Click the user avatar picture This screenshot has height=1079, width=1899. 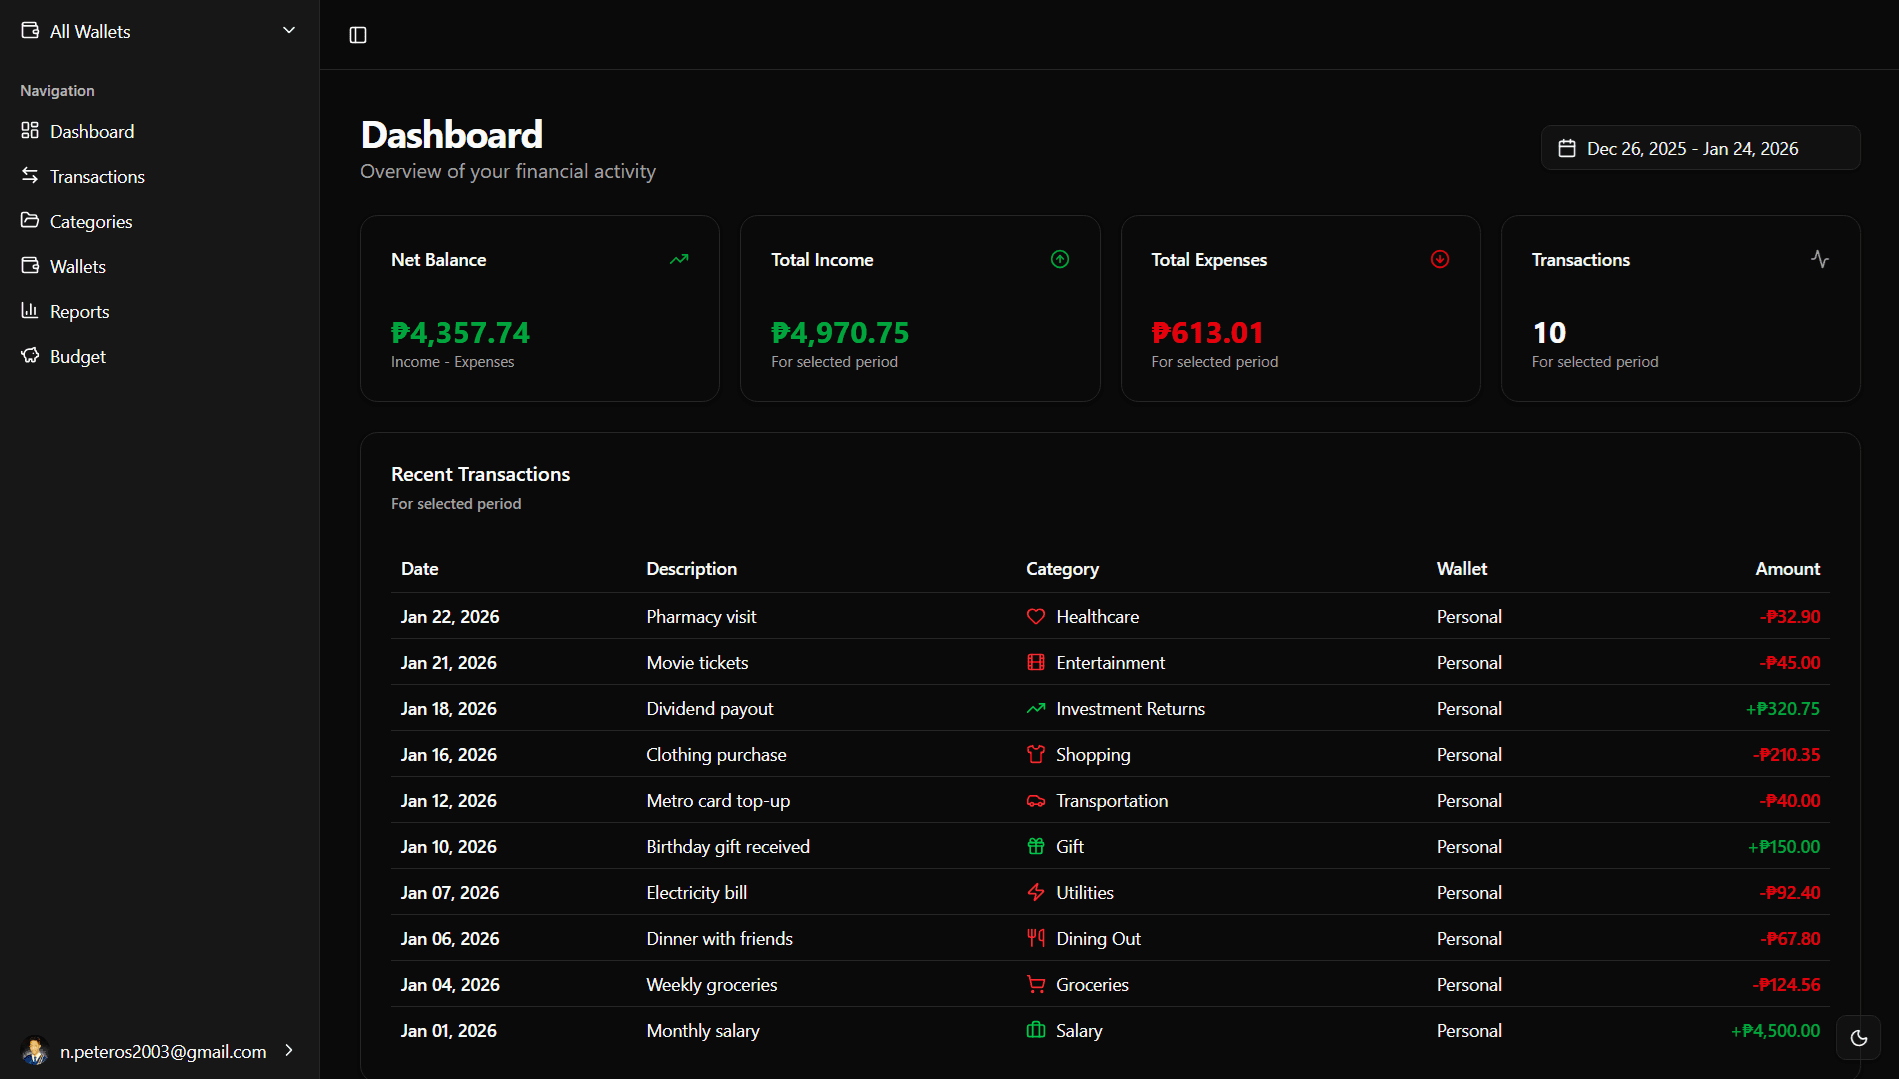click(x=35, y=1051)
